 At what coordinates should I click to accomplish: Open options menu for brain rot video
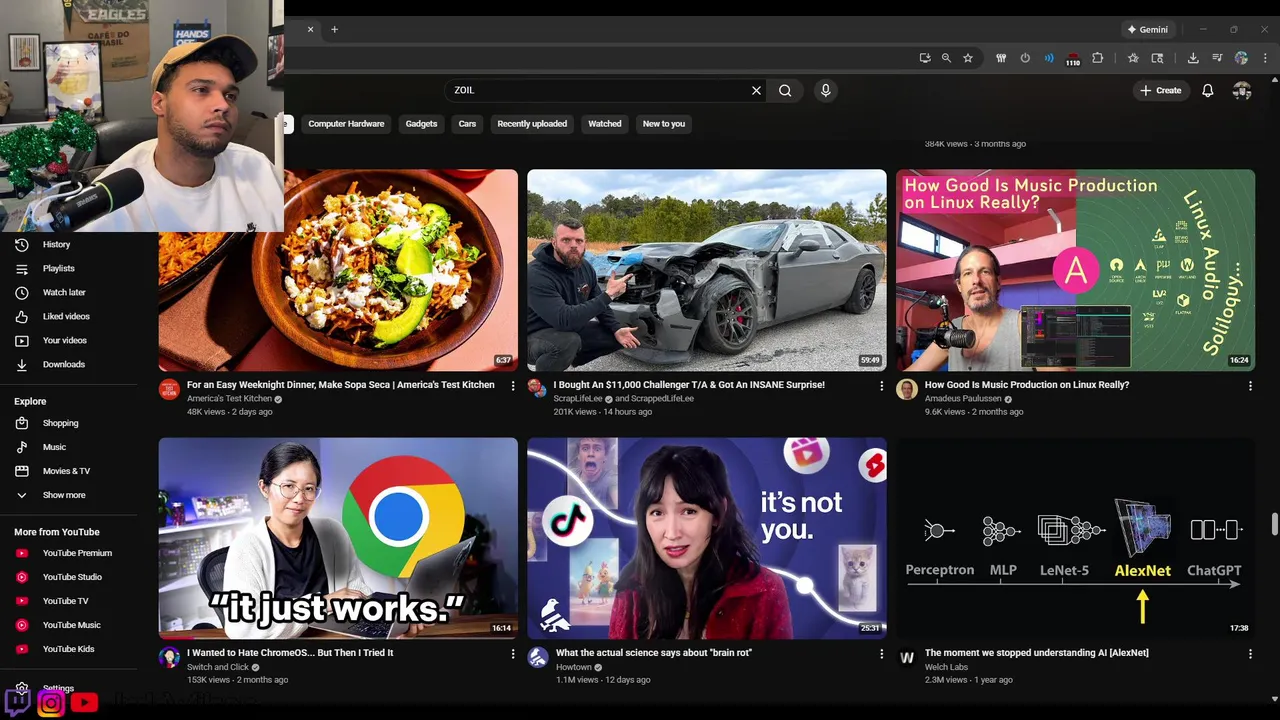[x=881, y=654]
